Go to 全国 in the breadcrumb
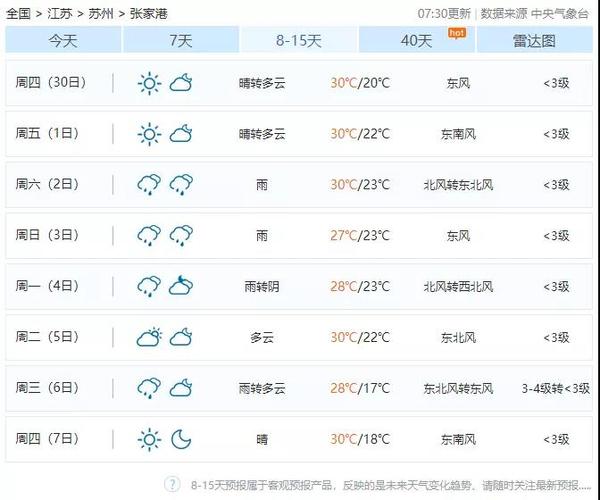This screenshot has width=600, height=500. (x=18, y=14)
